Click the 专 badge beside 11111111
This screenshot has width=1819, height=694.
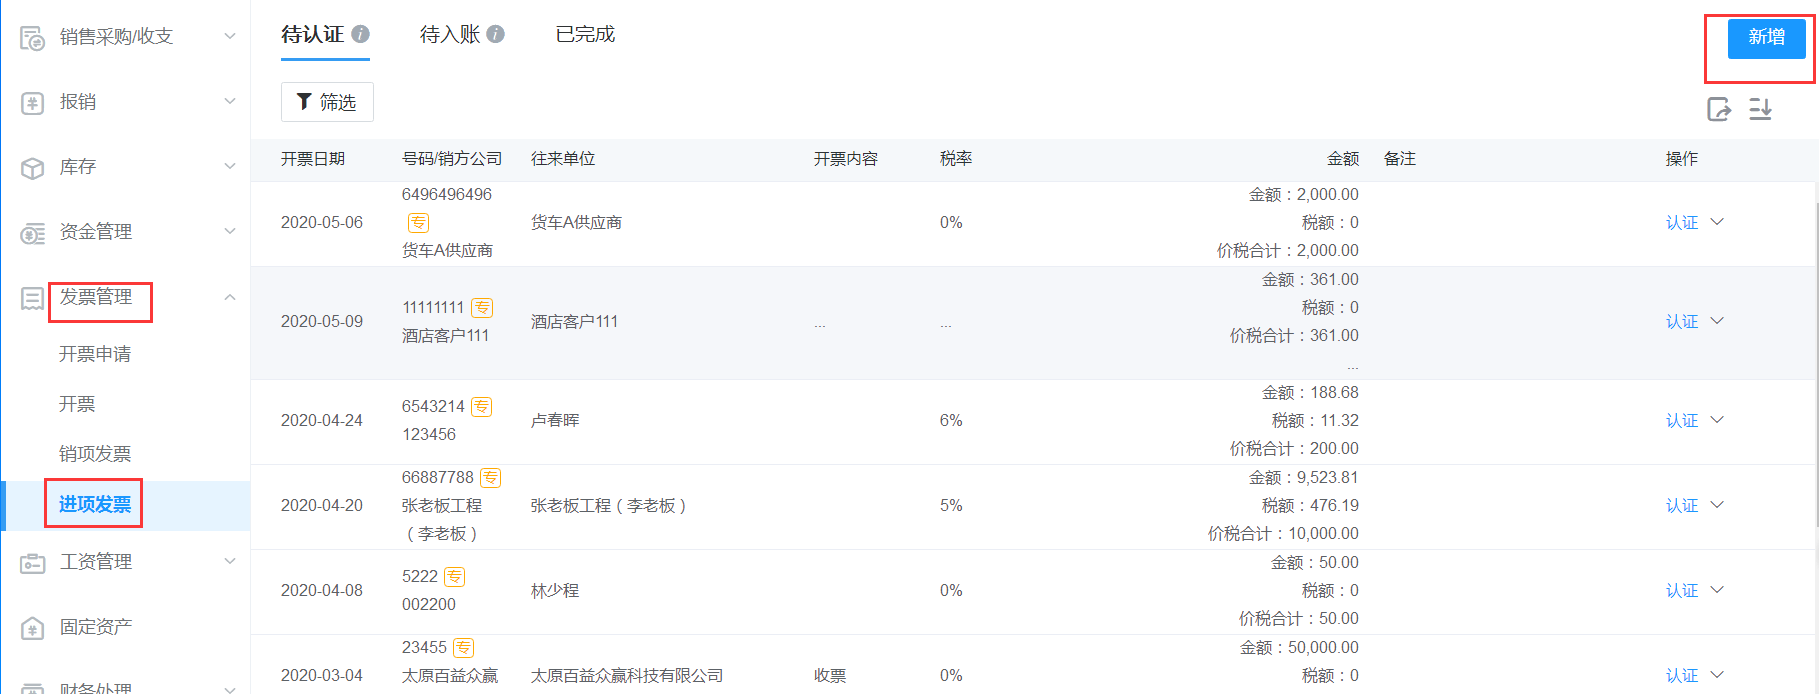point(482,308)
